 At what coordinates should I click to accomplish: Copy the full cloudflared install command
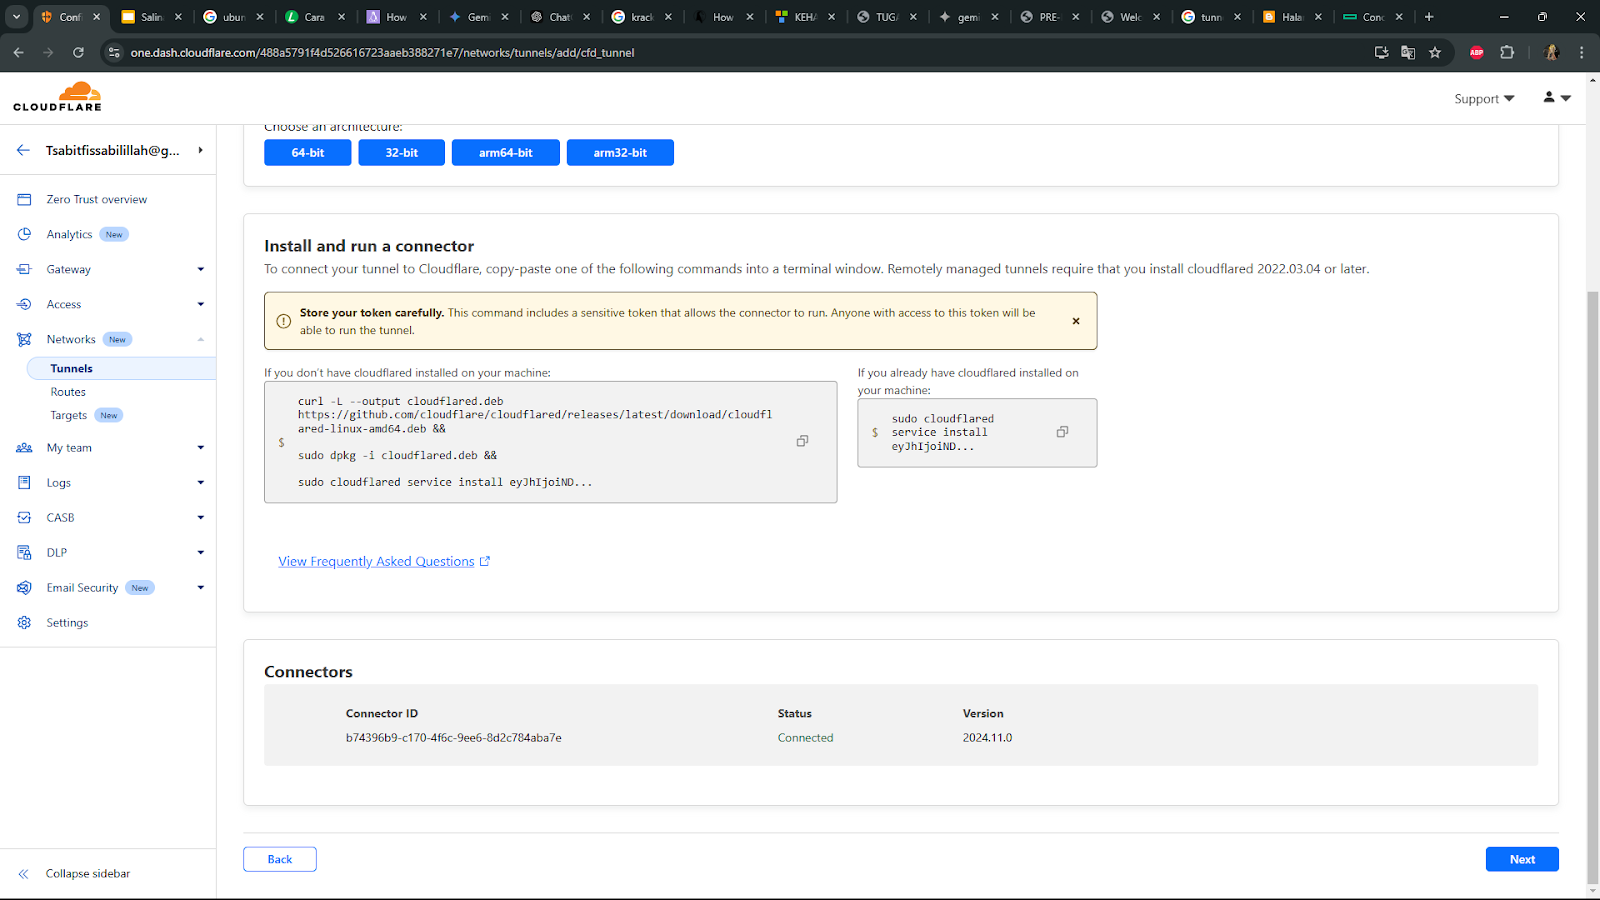tap(802, 441)
